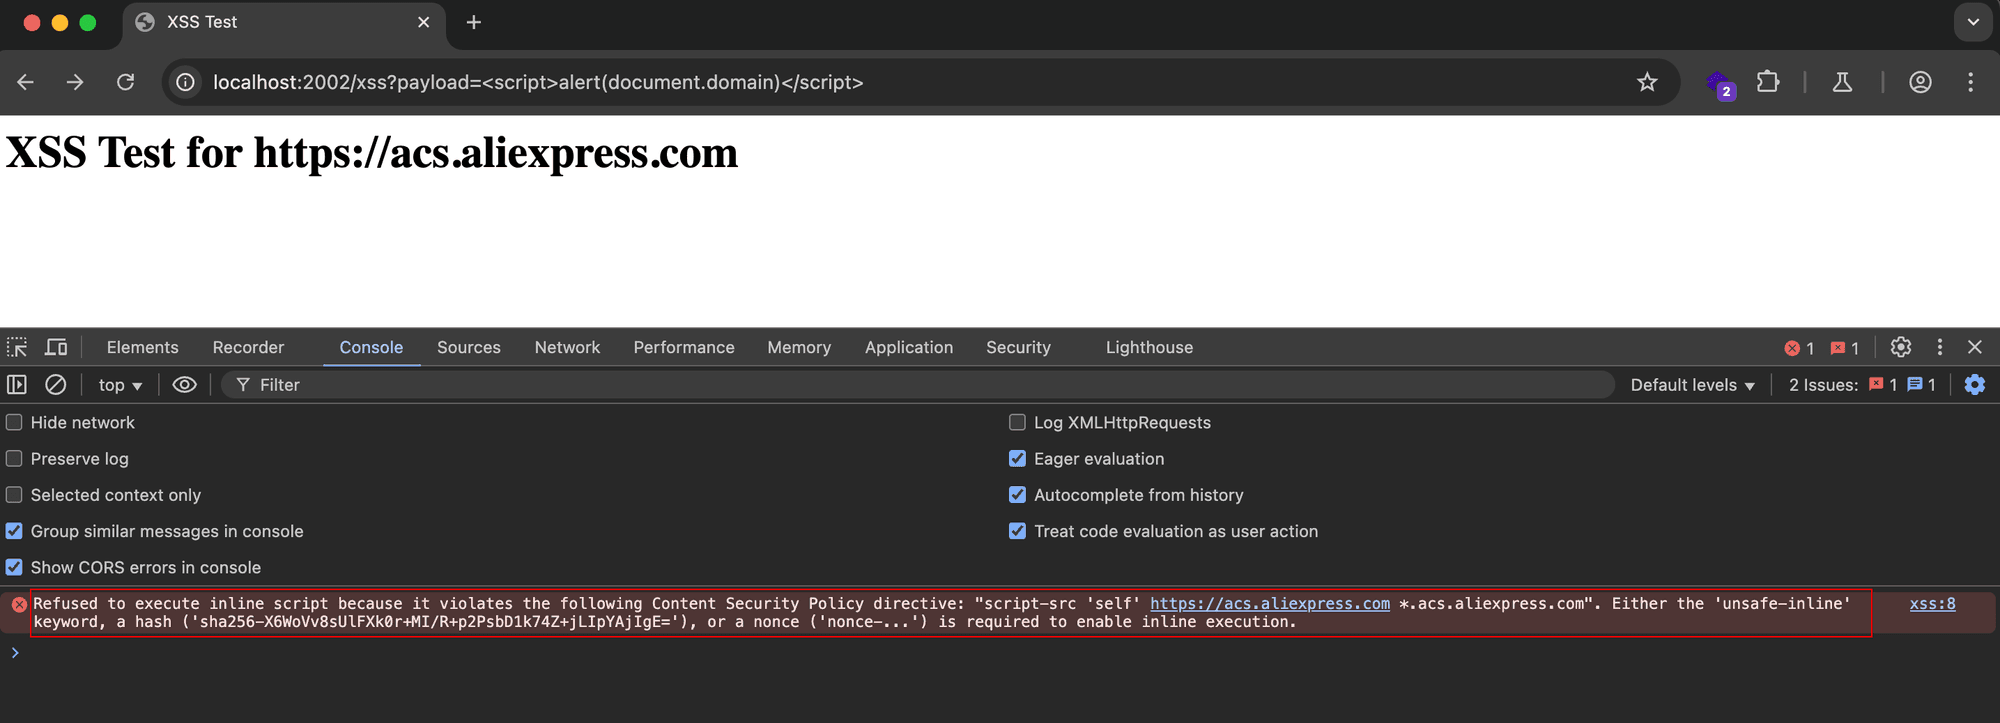This screenshot has width=2000, height=723.
Task: Clear console with the circle-slash icon
Action: (x=56, y=385)
